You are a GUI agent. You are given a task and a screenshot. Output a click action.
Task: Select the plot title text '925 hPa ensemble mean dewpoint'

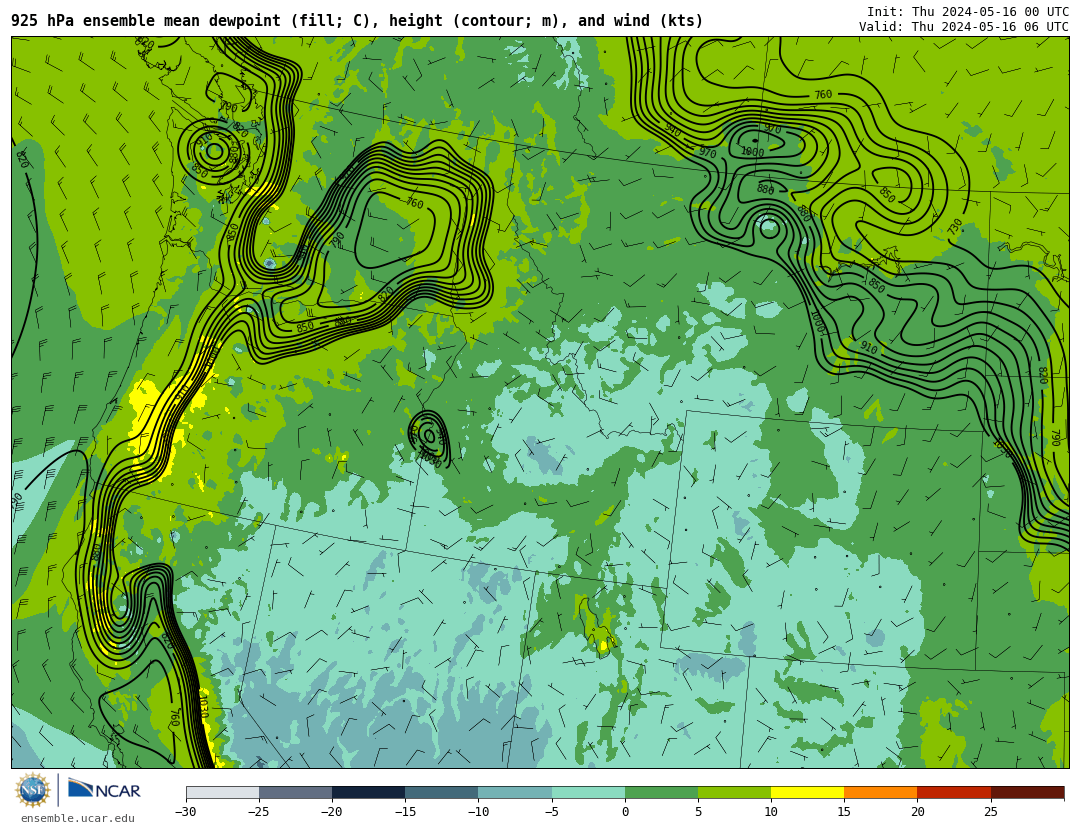point(145,21)
